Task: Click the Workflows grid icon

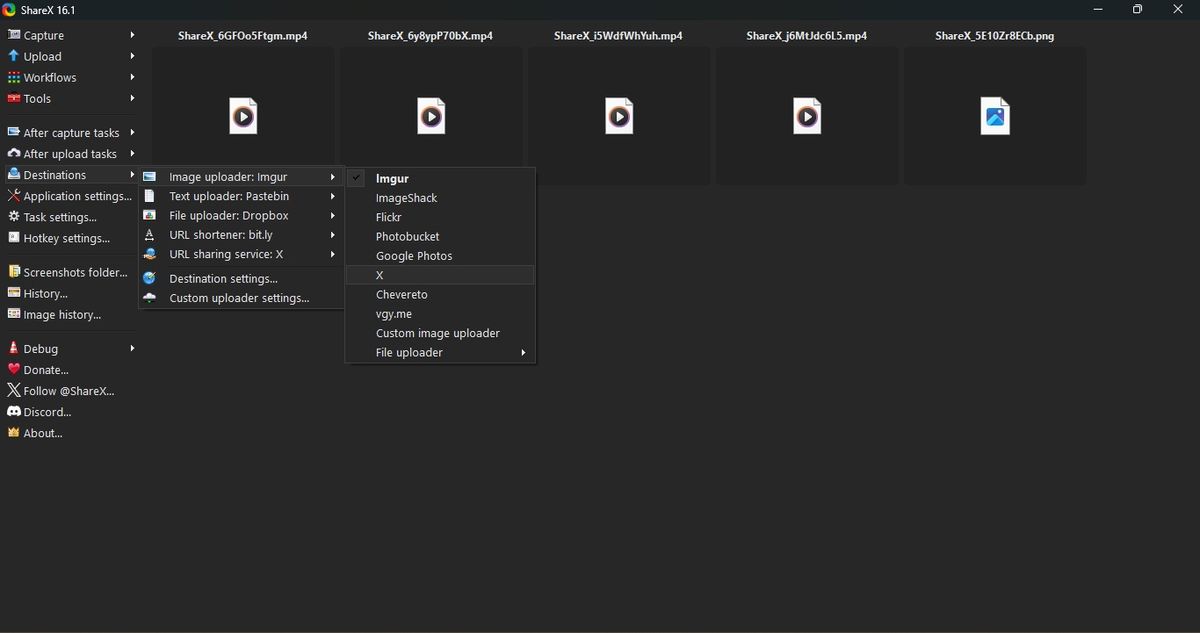Action: (x=14, y=77)
